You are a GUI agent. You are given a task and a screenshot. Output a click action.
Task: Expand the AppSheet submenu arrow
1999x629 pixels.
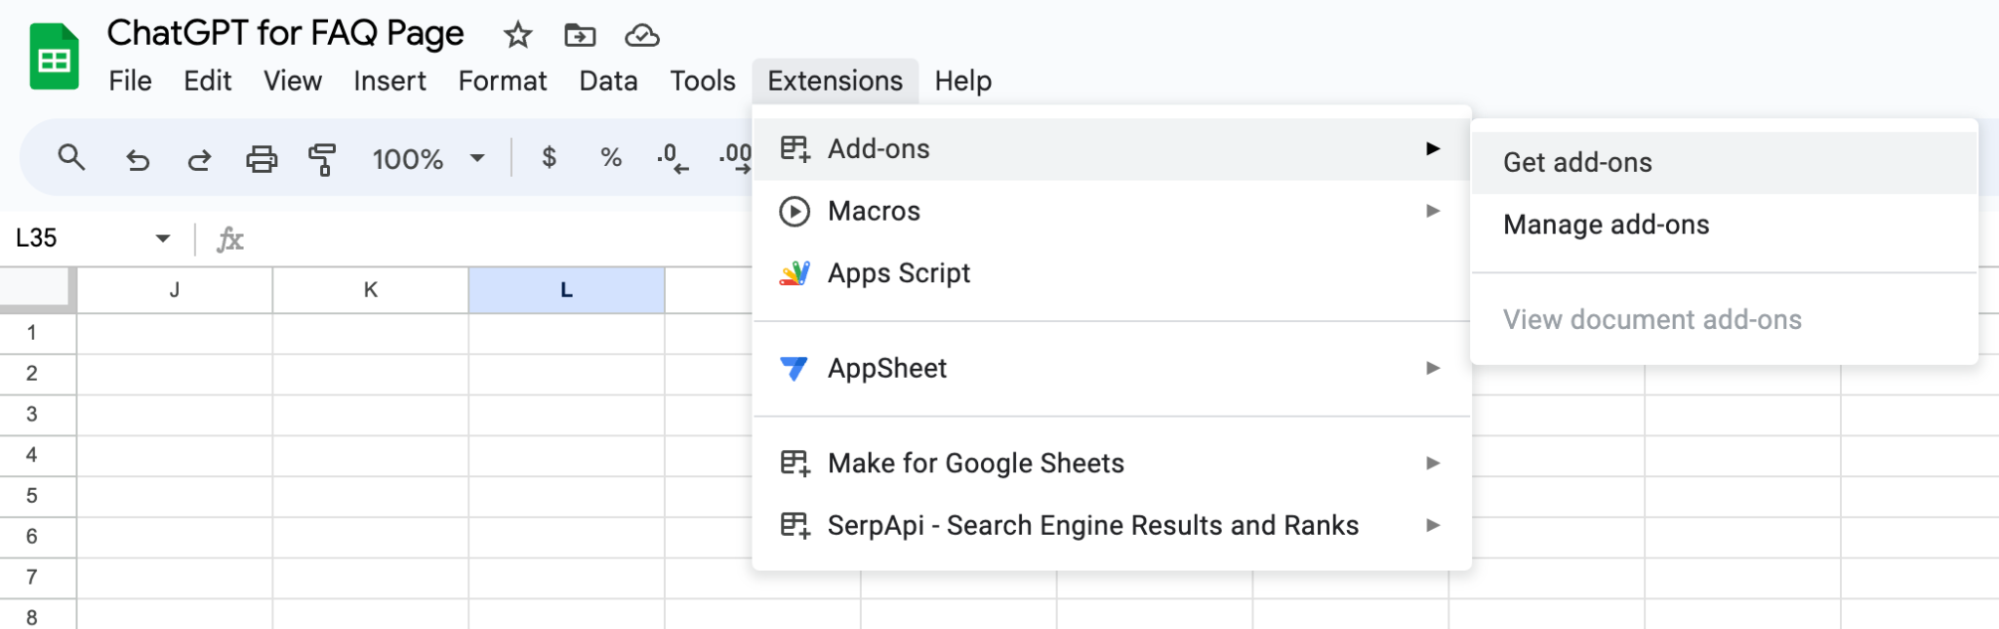(x=1433, y=368)
